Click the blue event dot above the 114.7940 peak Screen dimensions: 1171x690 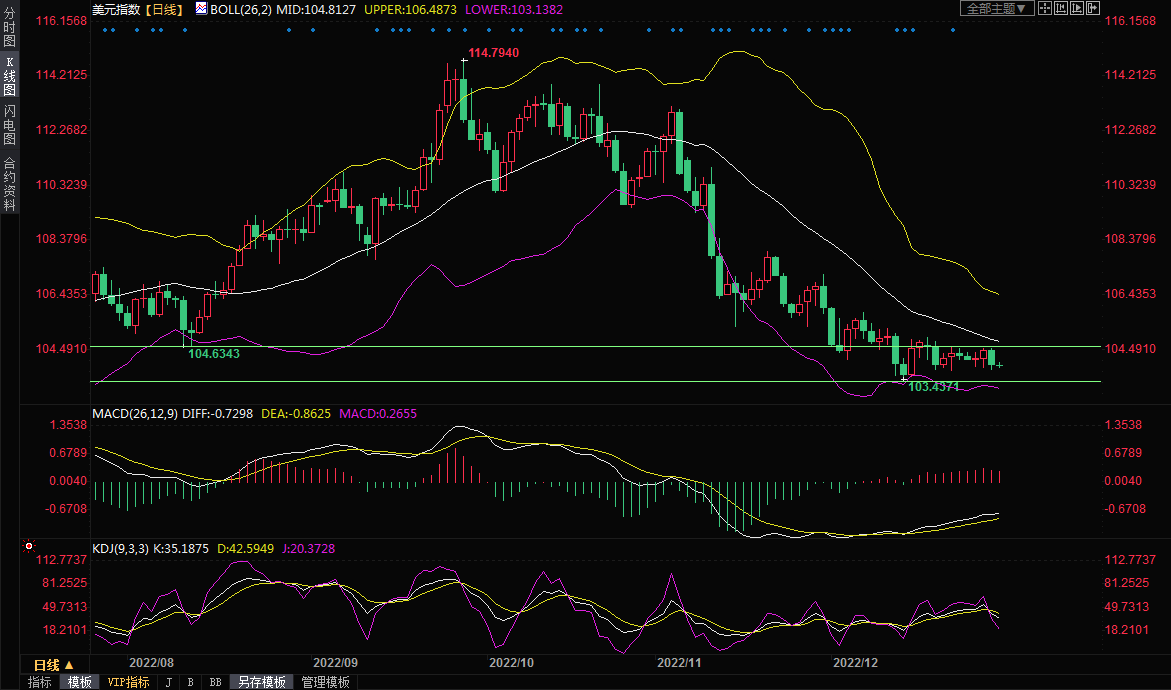pyautogui.click(x=464, y=30)
